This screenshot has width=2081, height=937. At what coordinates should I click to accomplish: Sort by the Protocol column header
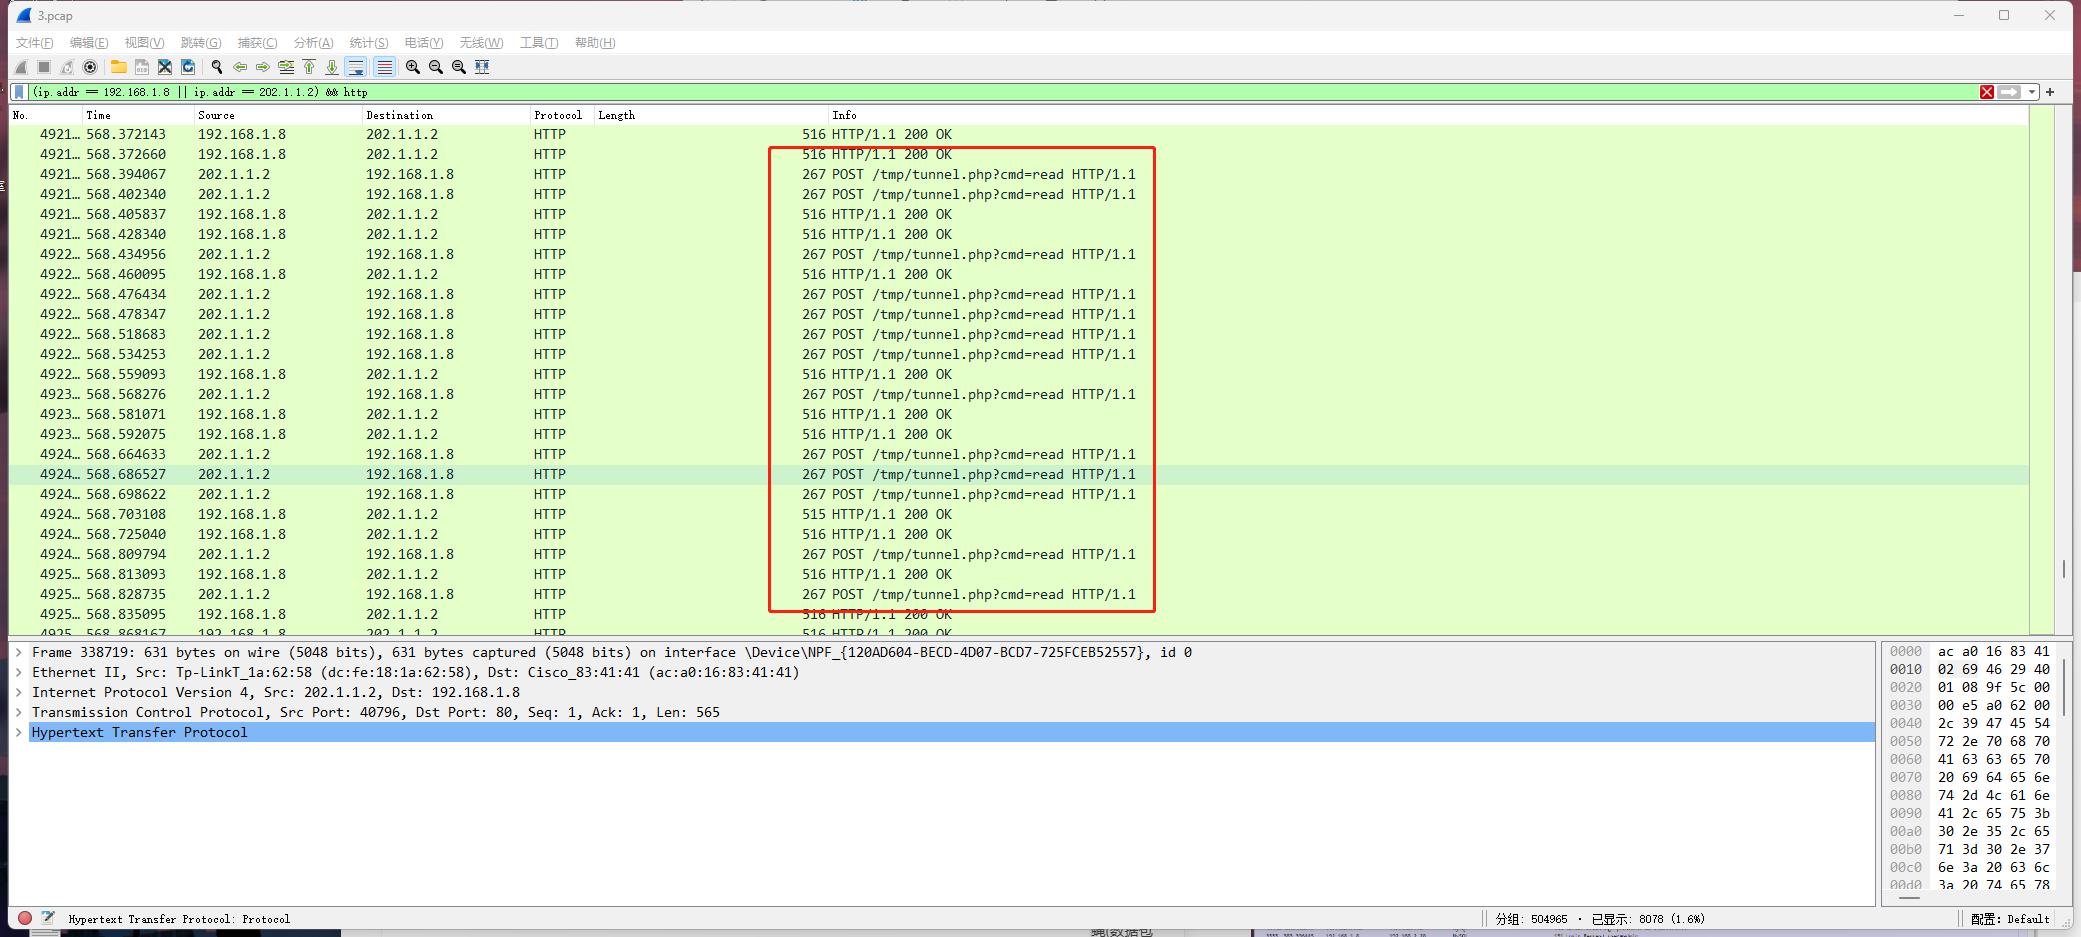pyautogui.click(x=562, y=115)
